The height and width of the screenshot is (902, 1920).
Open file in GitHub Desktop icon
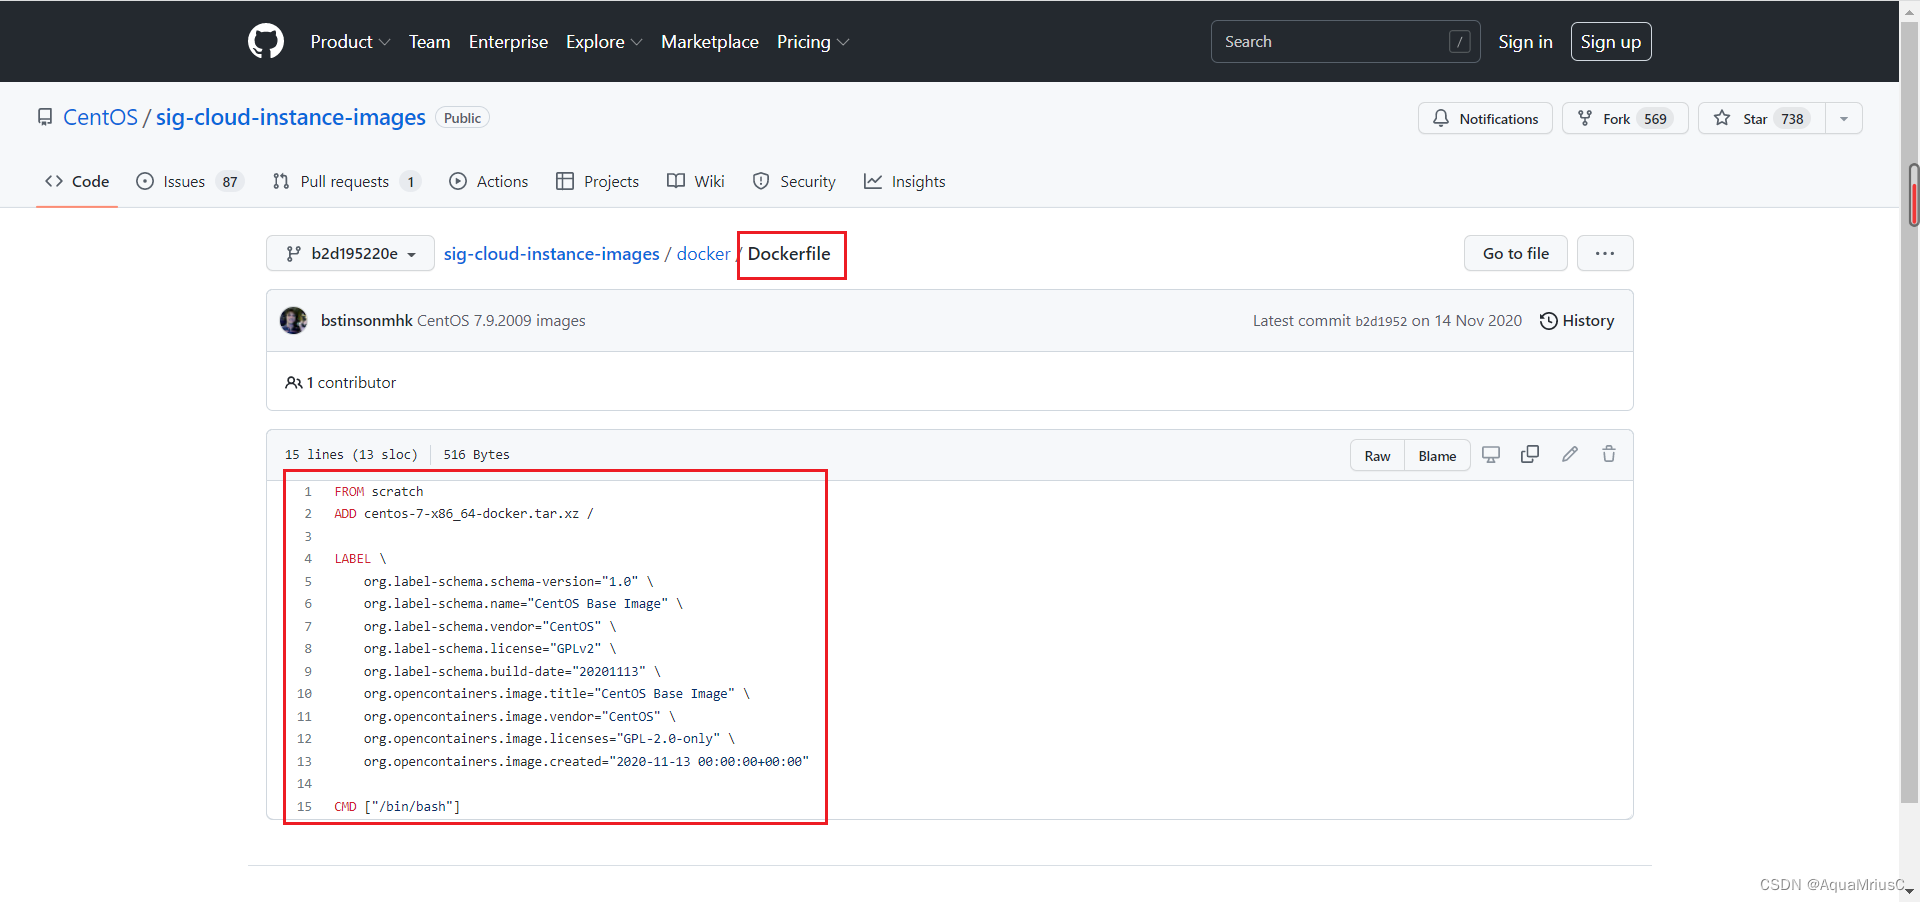pyautogui.click(x=1491, y=454)
